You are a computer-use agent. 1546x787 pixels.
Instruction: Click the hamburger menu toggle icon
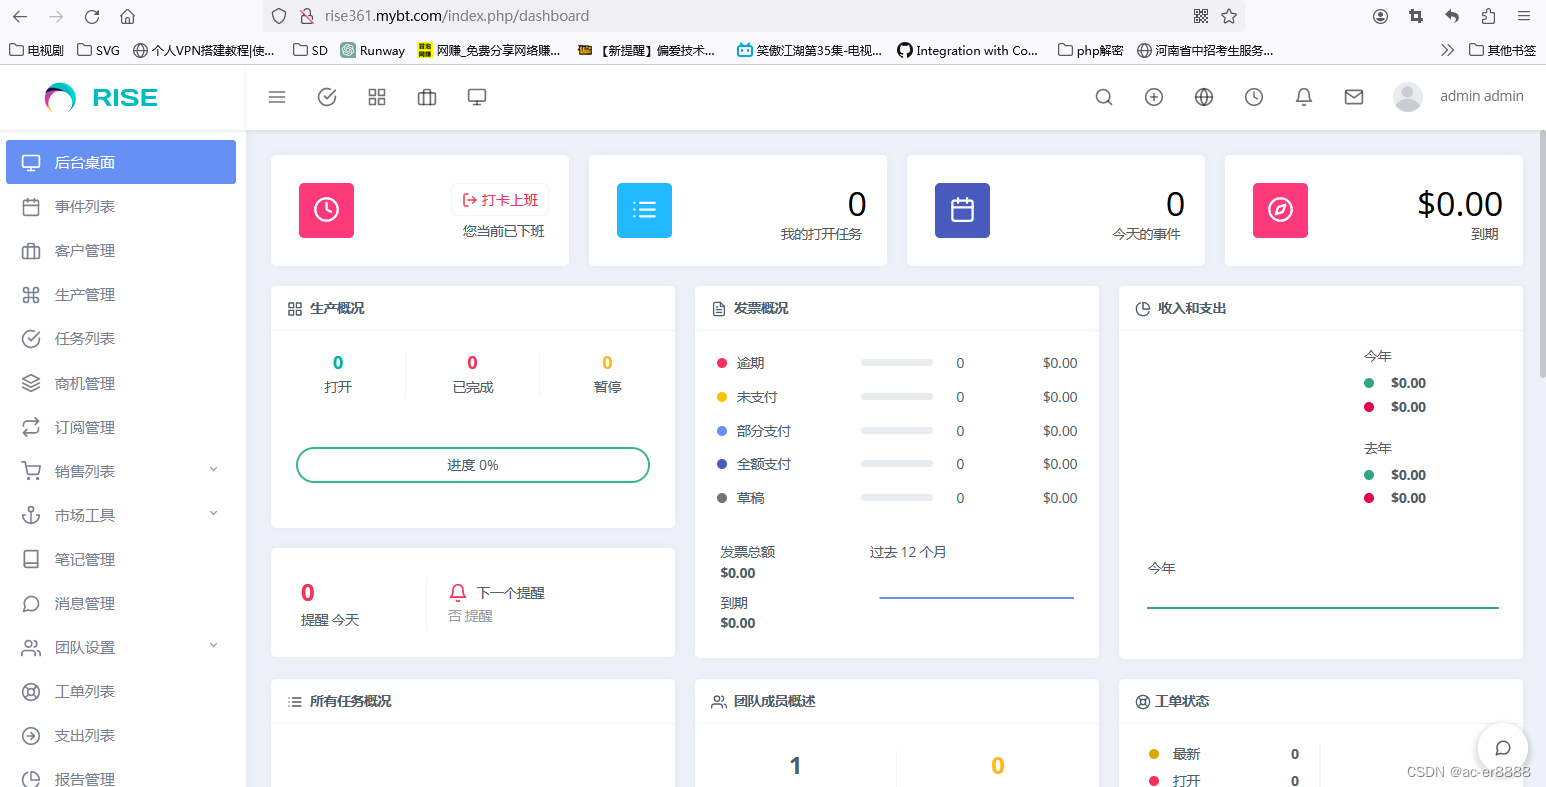coord(277,97)
